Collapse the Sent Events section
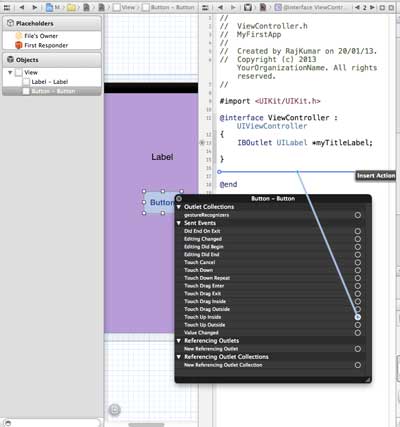This screenshot has height=427, width=400. 179,223
